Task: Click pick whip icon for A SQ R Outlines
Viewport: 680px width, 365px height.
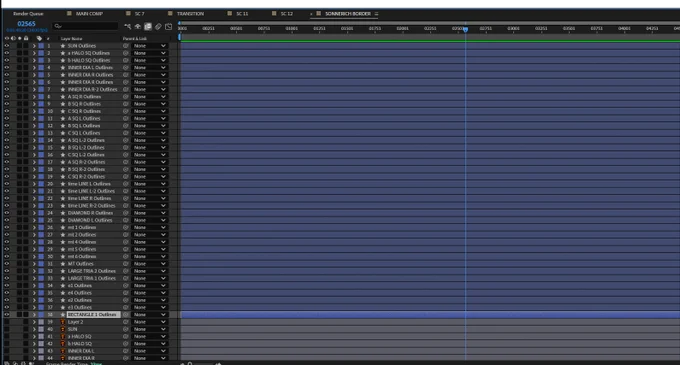Action: click(x=126, y=96)
